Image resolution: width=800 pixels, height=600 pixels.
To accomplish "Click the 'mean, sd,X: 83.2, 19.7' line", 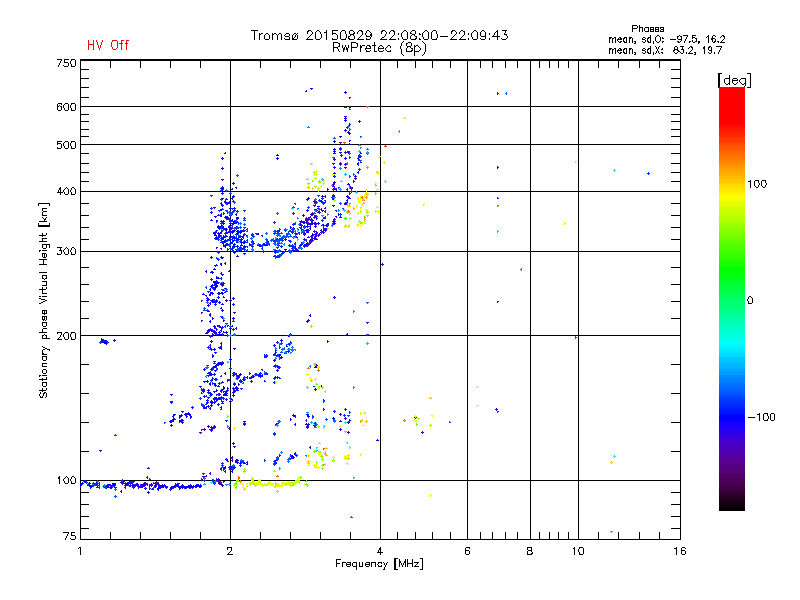I will coord(665,50).
